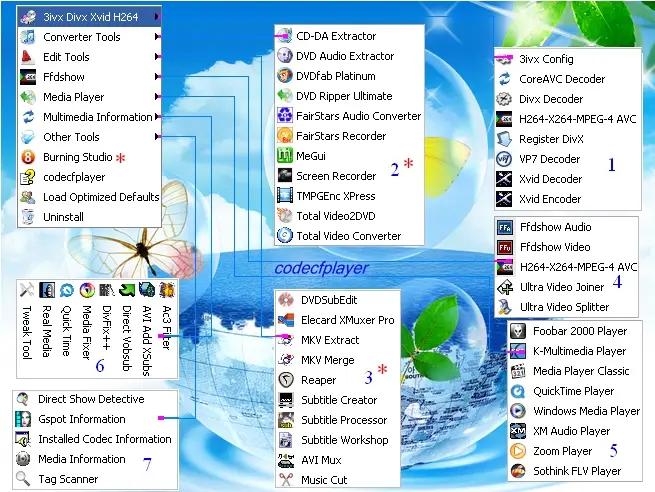Click the Music Cut scissors icon
This screenshot has height=492, width=655.
pos(286,479)
